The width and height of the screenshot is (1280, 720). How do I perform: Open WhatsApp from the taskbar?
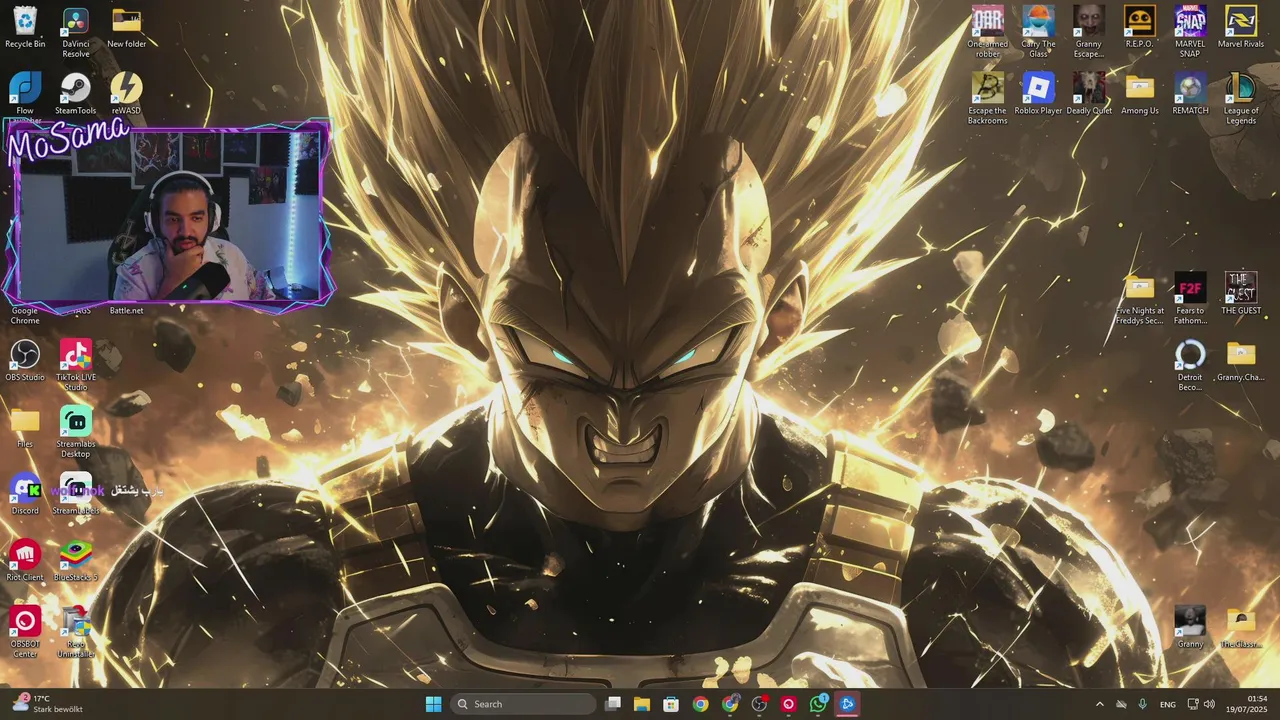click(x=818, y=704)
